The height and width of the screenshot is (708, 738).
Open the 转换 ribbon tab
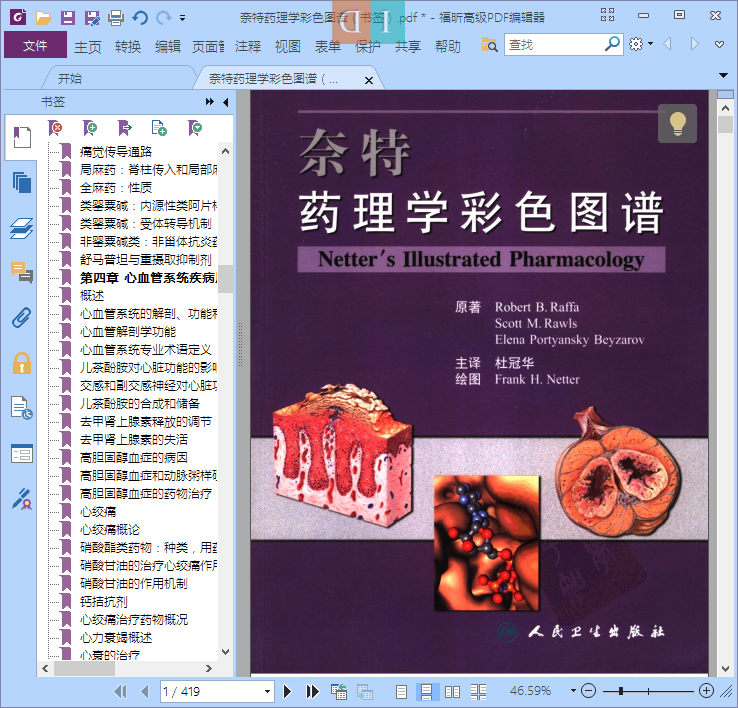(x=128, y=47)
